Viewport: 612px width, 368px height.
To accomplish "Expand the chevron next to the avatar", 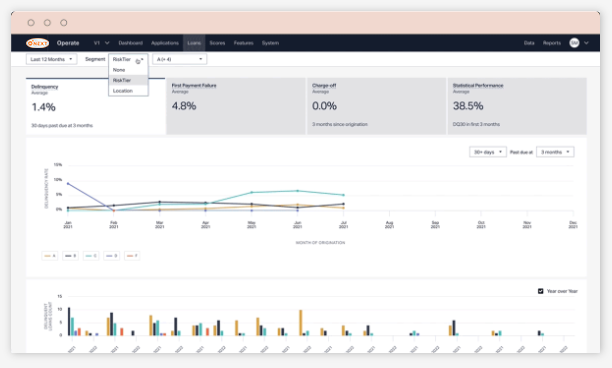I will tap(586, 43).
